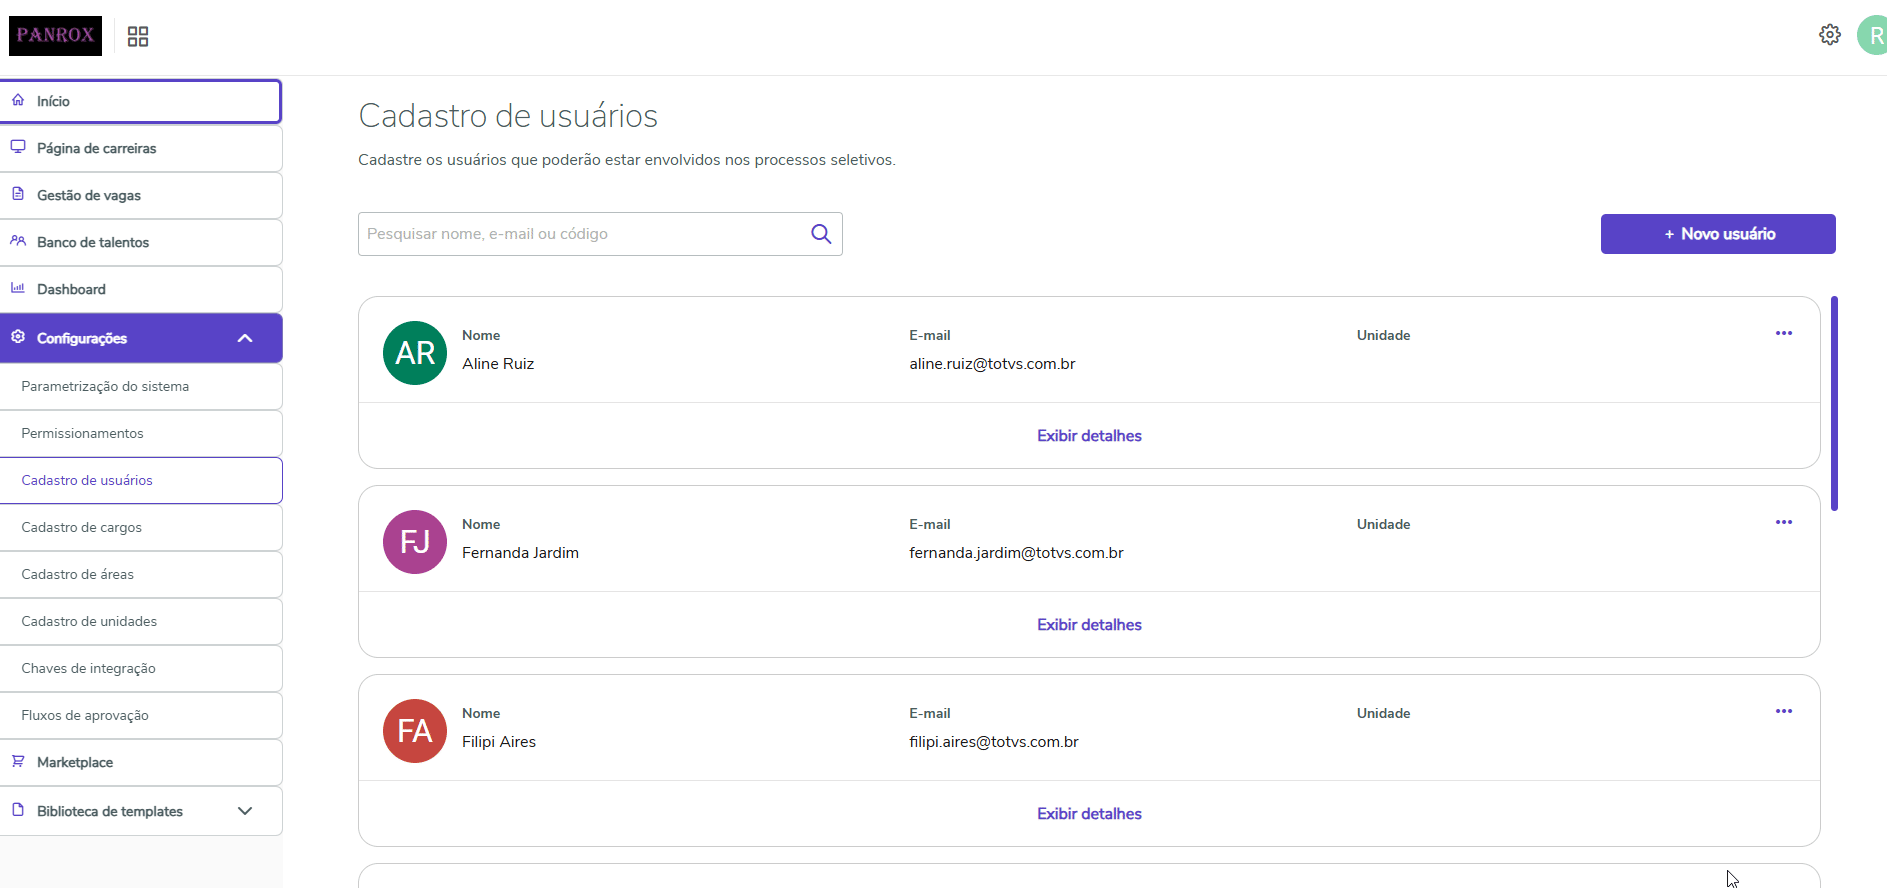
Task: Open options menu for Filipi Aires
Action: click(1784, 711)
